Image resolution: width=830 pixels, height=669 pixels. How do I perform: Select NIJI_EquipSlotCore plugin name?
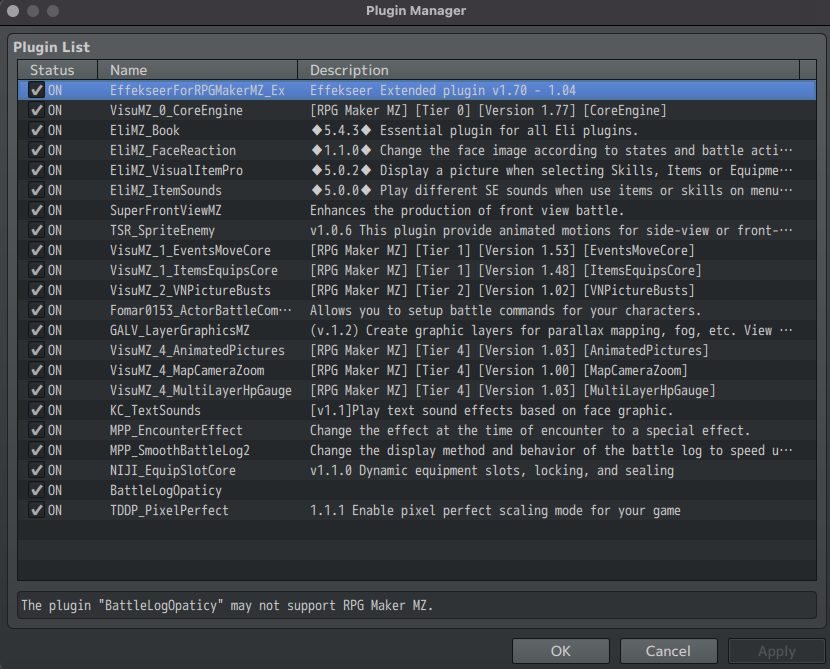pos(173,471)
